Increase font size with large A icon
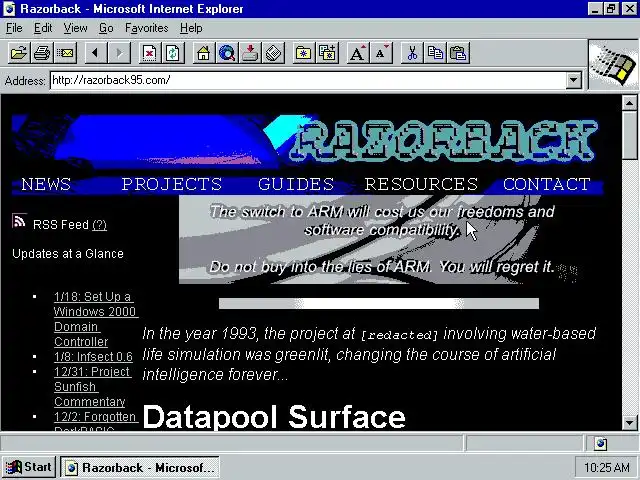Image resolution: width=640 pixels, height=480 pixels. coord(358,53)
